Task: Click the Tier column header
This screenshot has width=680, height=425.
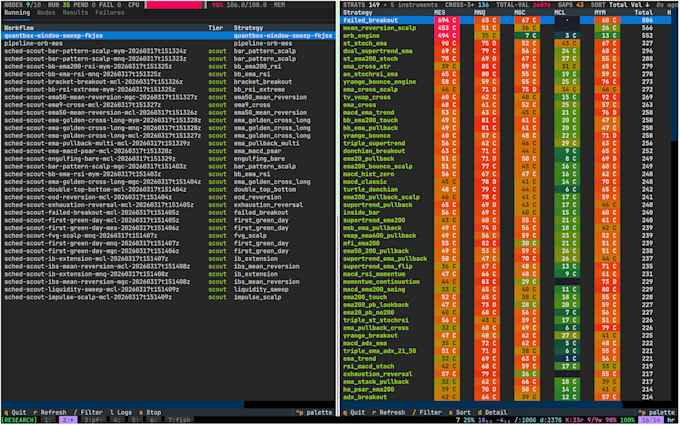Action: pos(216,28)
